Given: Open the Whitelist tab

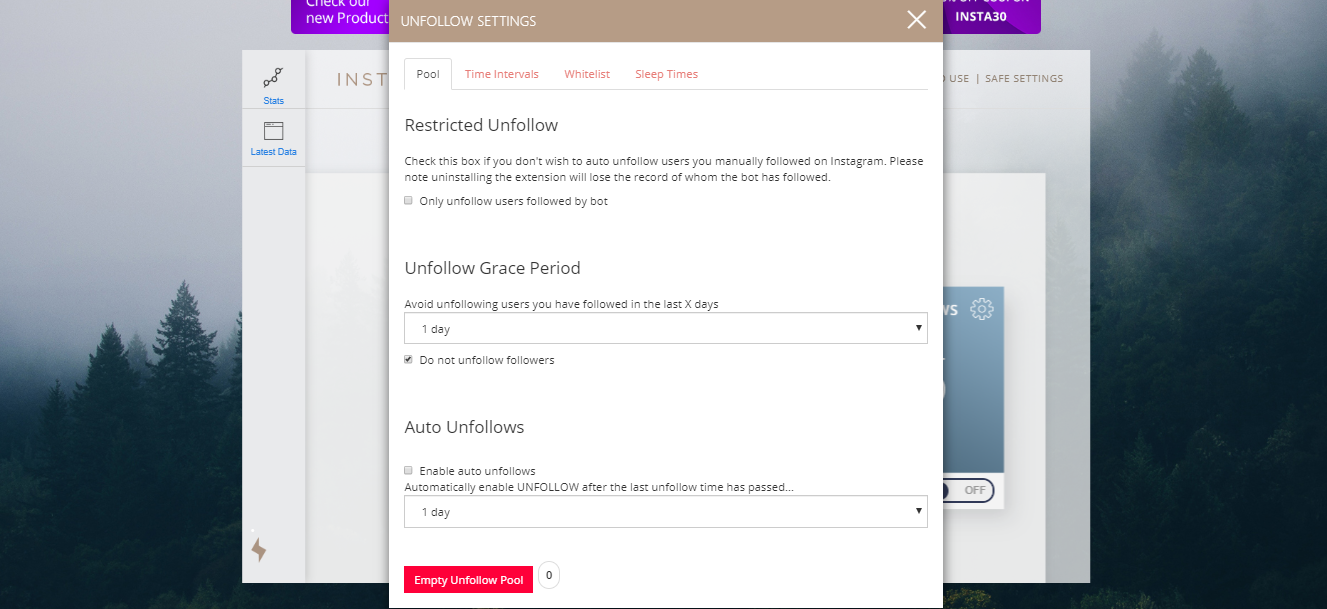Looking at the screenshot, I should tap(587, 73).
